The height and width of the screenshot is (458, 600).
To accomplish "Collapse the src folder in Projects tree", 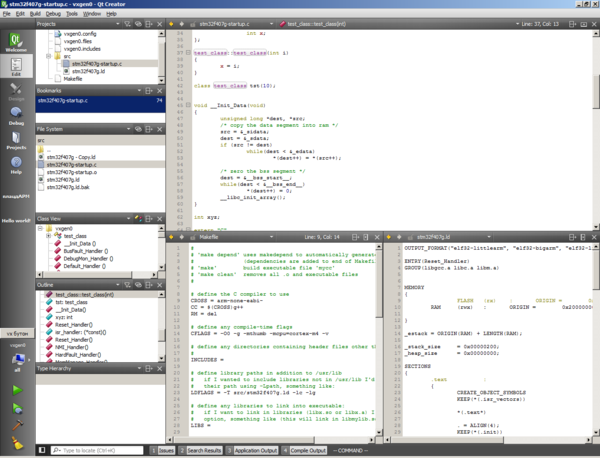I will tap(48, 56).
